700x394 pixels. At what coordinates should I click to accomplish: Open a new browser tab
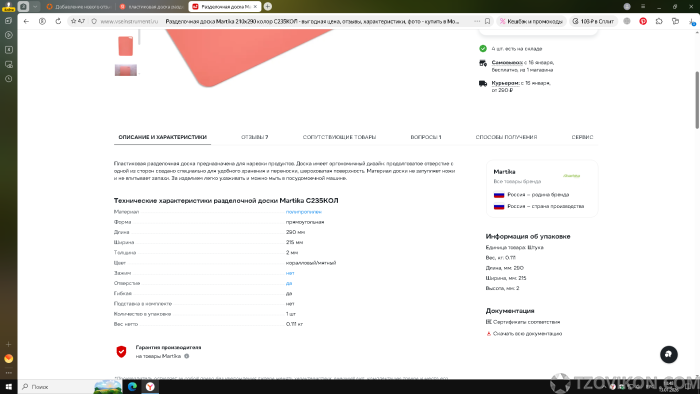[268, 6]
